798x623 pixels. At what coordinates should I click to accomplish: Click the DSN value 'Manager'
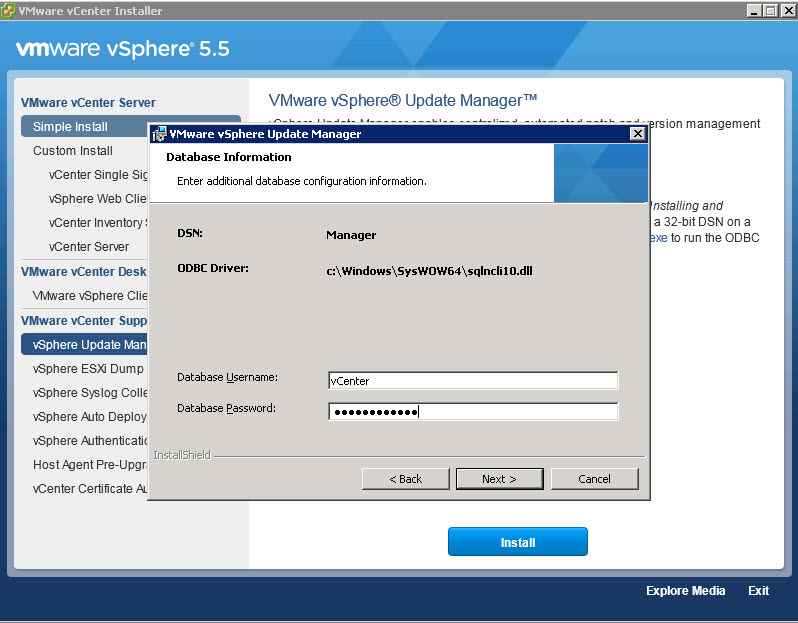point(351,235)
